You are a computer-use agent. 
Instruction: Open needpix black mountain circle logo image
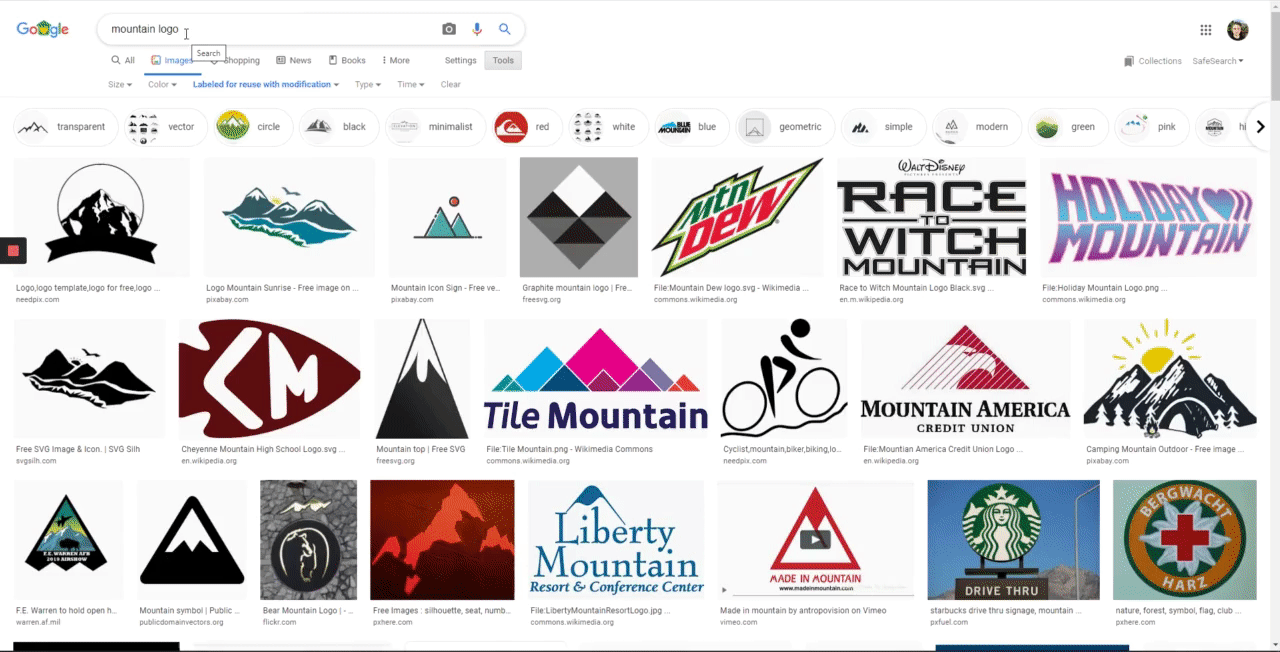(101, 217)
